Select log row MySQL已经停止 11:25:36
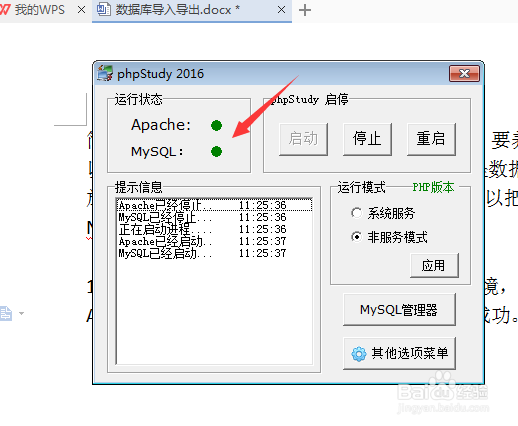 (214, 217)
